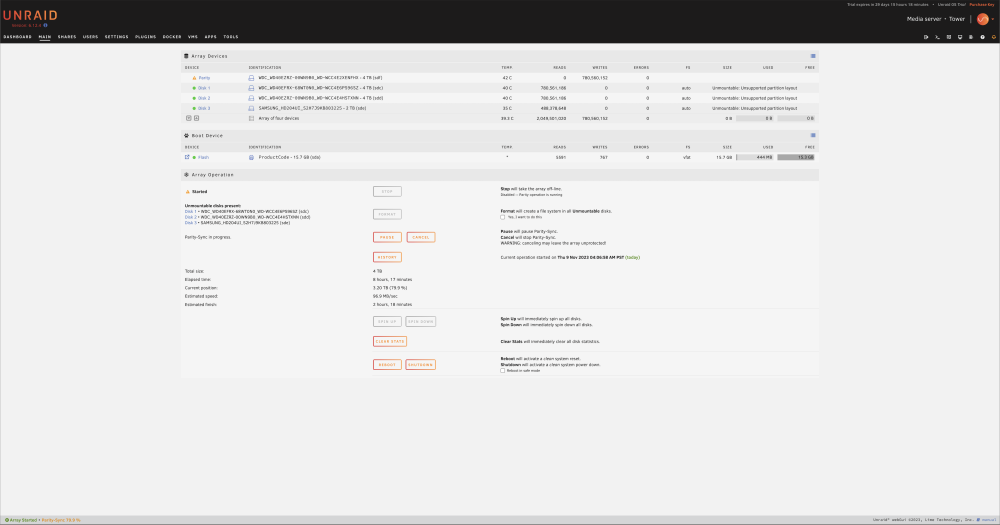The width and height of the screenshot is (1000, 525).
Task: Open the Purchase Key link
Action: (982, 4)
